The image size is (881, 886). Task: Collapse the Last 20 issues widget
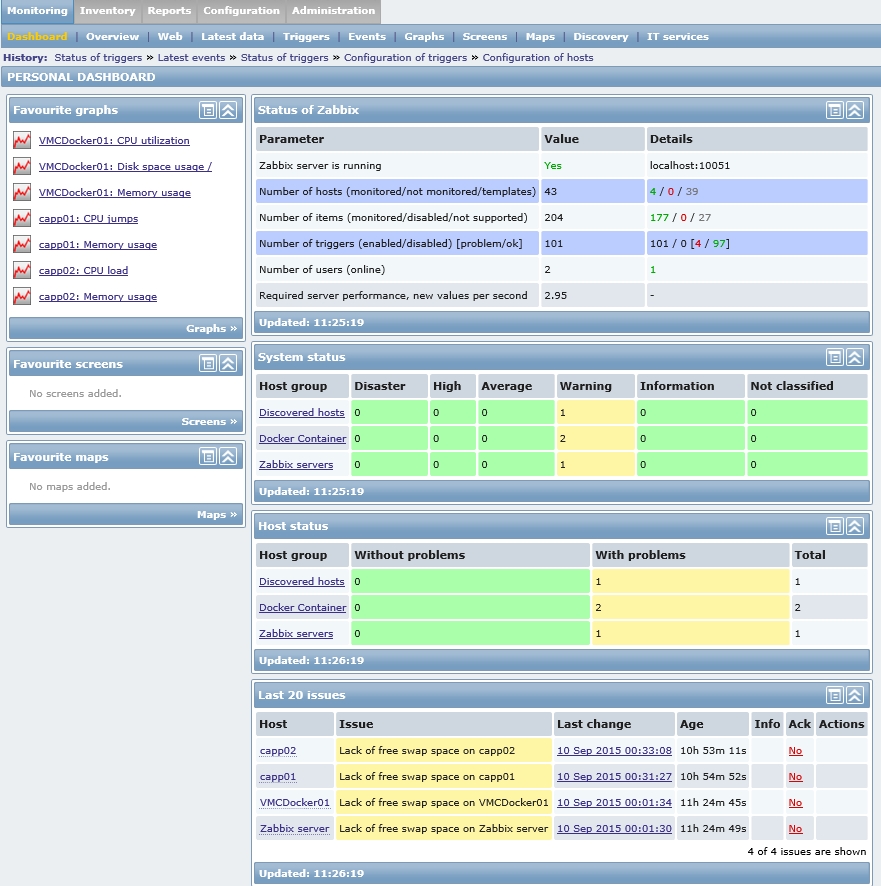855,695
